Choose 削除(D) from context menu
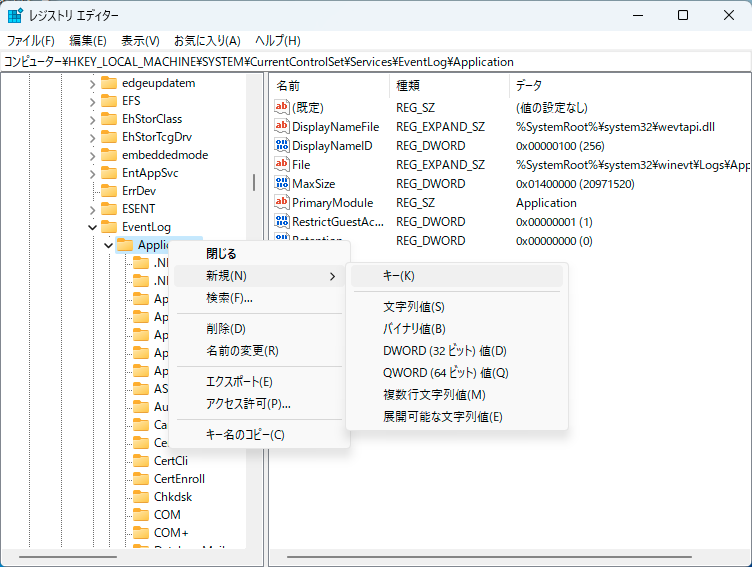The width and height of the screenshot is (752, 567). [226, 329]
